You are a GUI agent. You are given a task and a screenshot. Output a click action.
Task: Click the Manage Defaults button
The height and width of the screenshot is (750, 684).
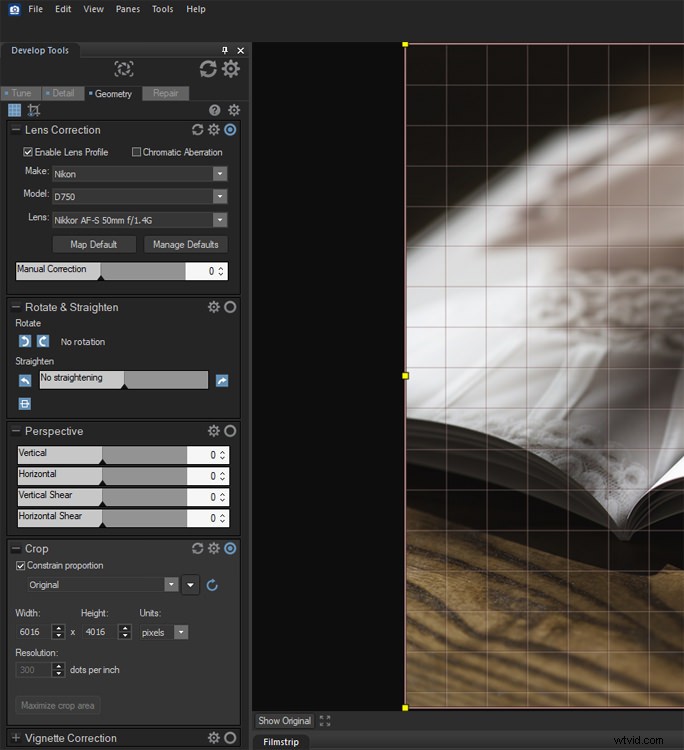coord(186,244)
